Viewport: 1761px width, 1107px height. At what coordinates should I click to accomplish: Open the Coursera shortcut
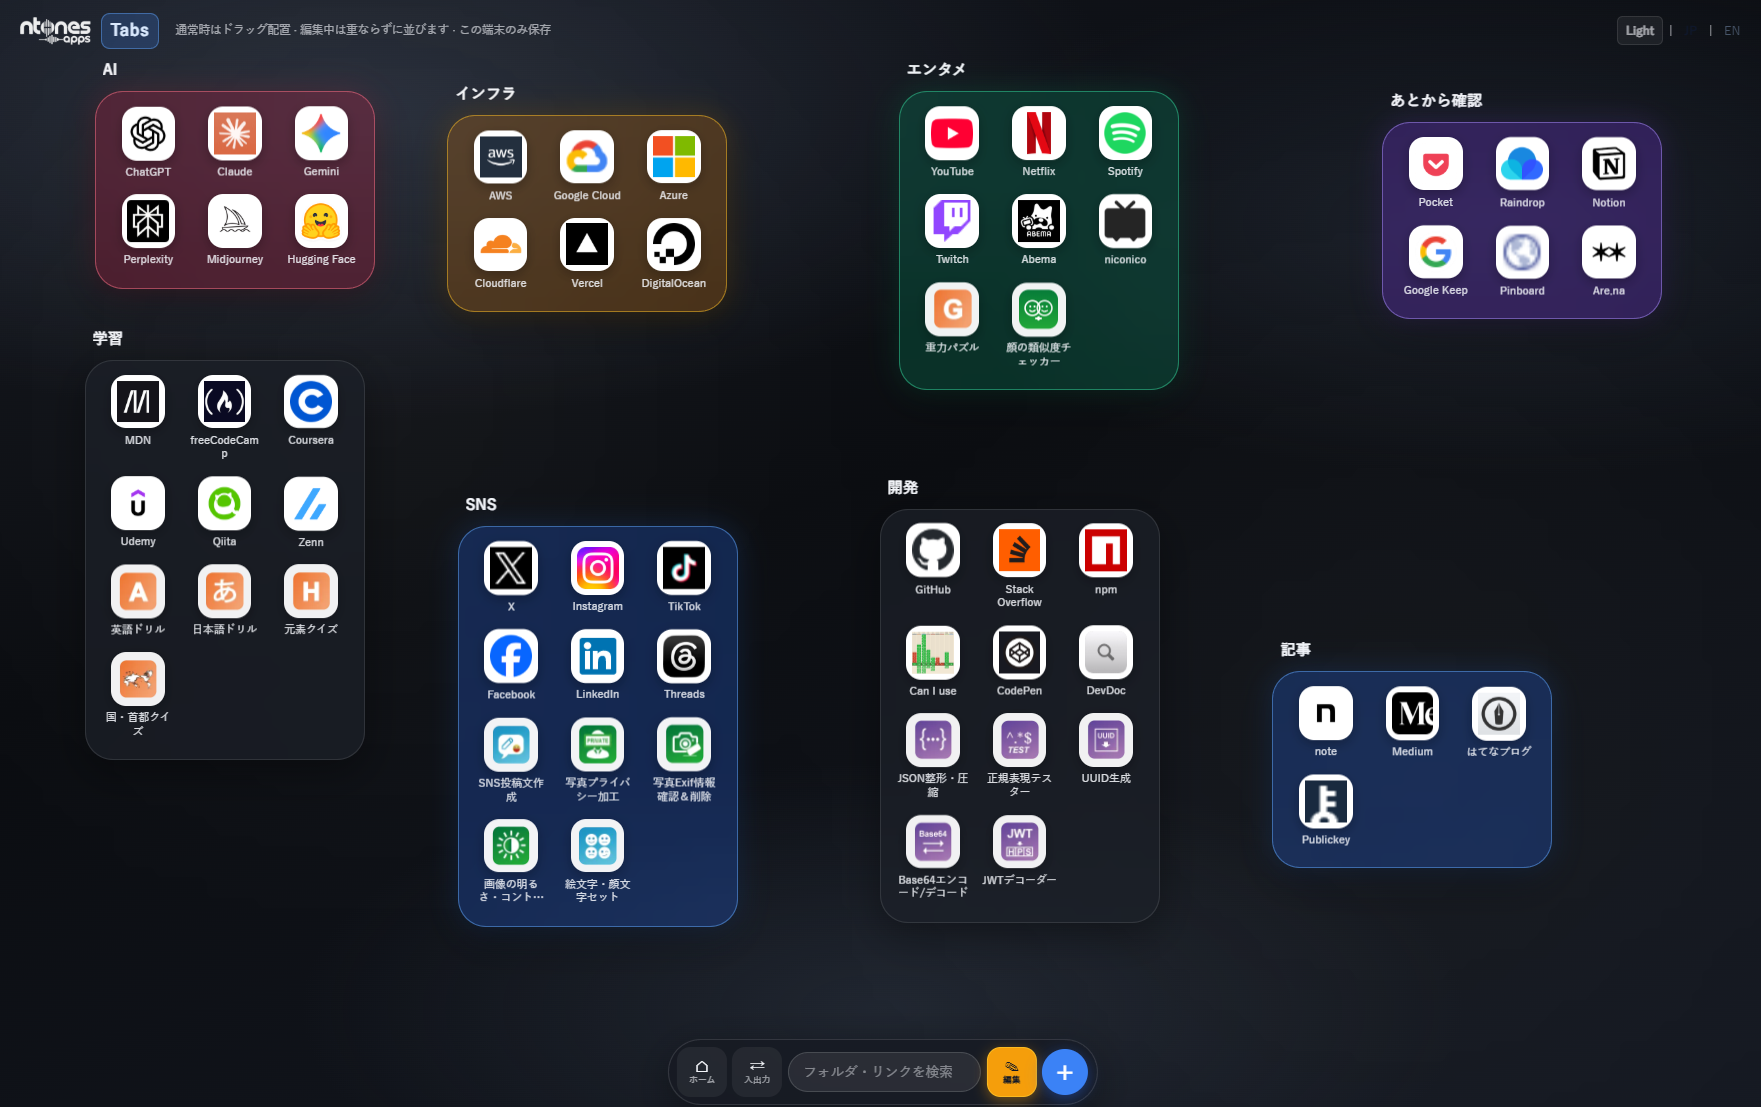(311, 402)
